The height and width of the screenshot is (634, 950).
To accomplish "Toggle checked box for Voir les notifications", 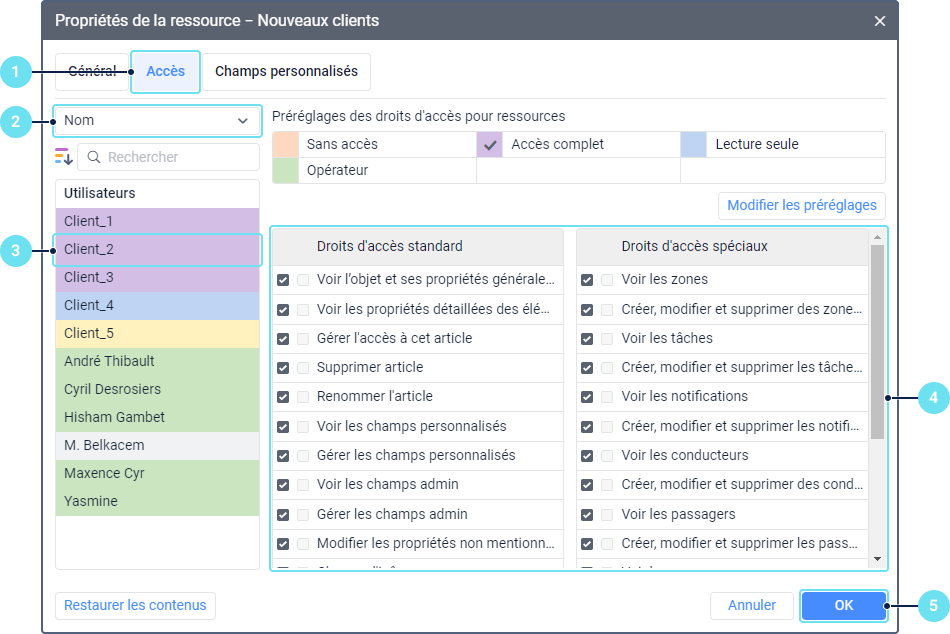I will pos(587,397).
